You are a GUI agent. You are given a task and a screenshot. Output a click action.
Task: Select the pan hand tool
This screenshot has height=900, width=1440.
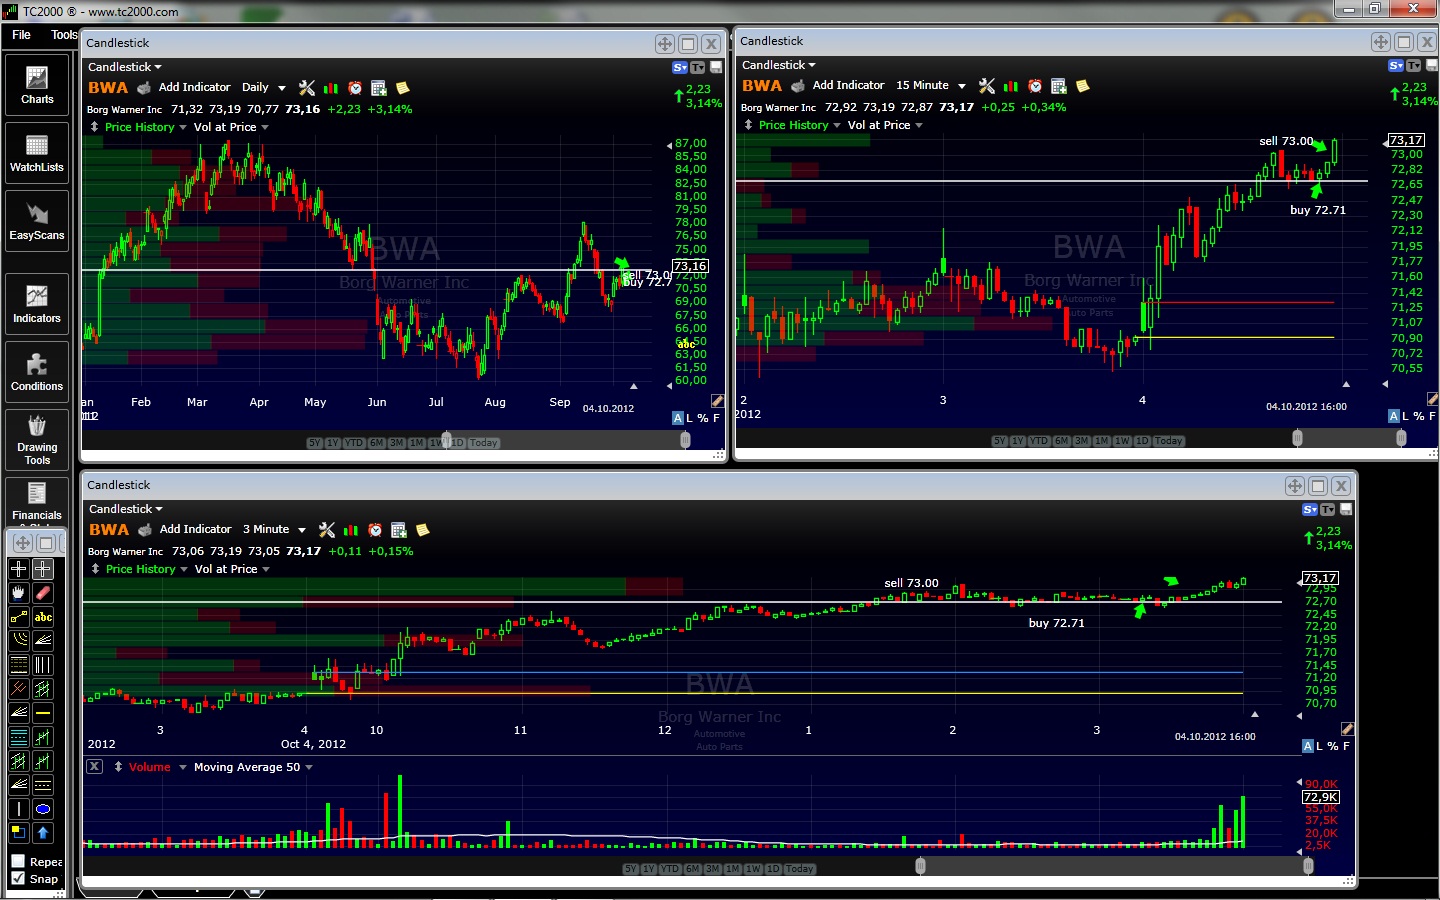[19, 593]
